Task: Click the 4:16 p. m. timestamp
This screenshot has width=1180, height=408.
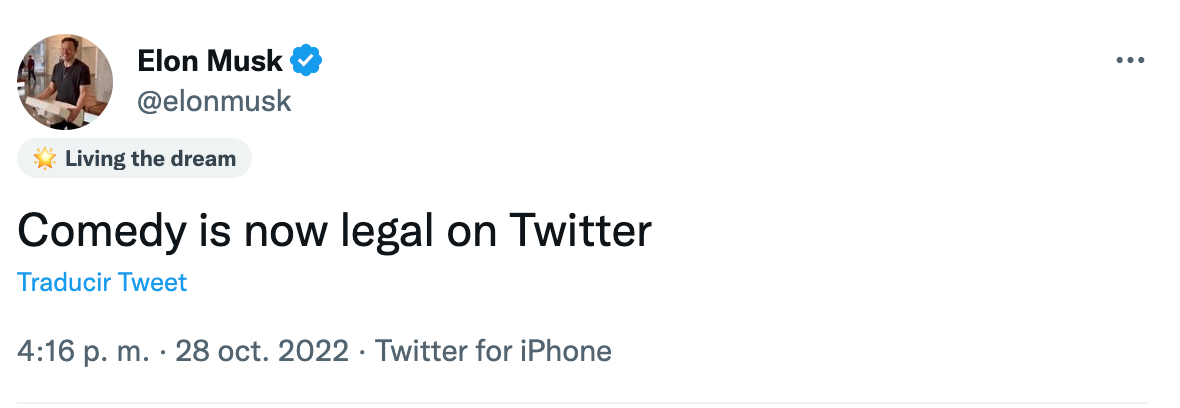Action: coord(83,352)
